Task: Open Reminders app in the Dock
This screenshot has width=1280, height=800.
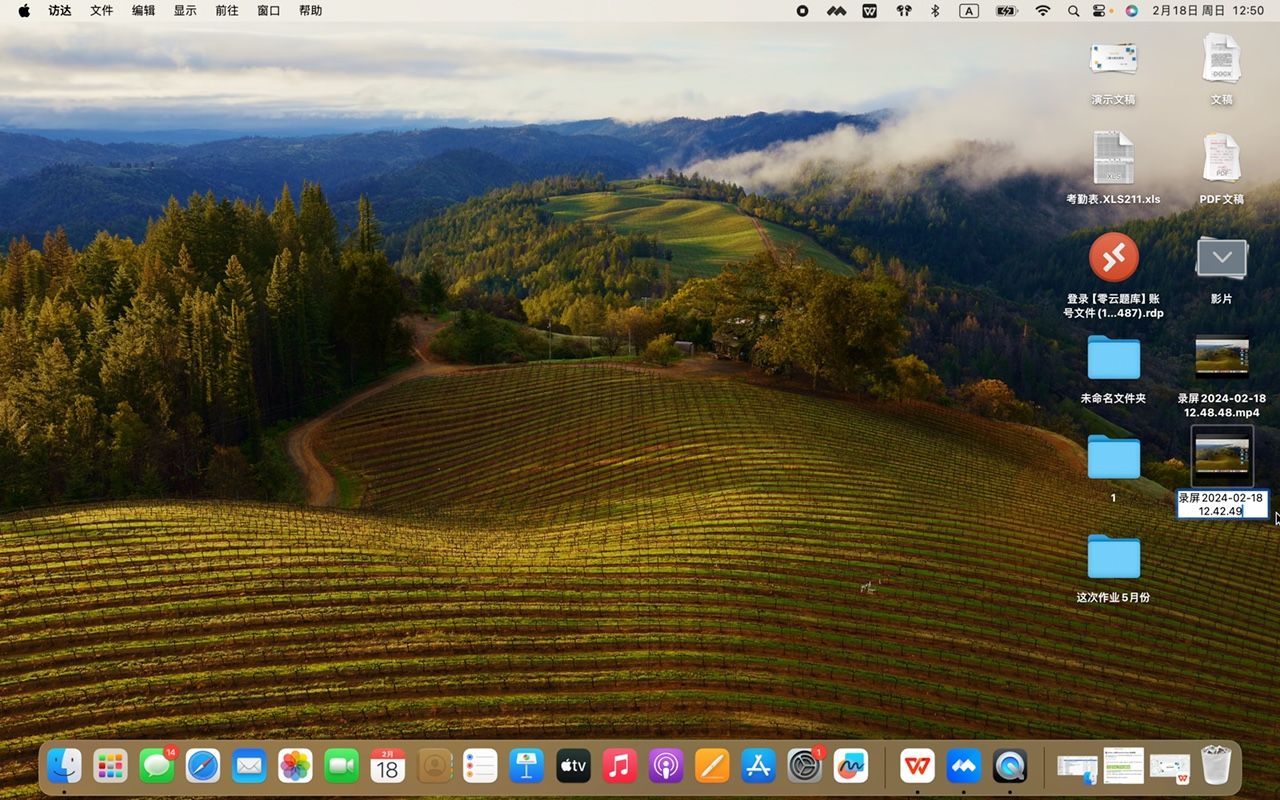Action: (480, 766)
